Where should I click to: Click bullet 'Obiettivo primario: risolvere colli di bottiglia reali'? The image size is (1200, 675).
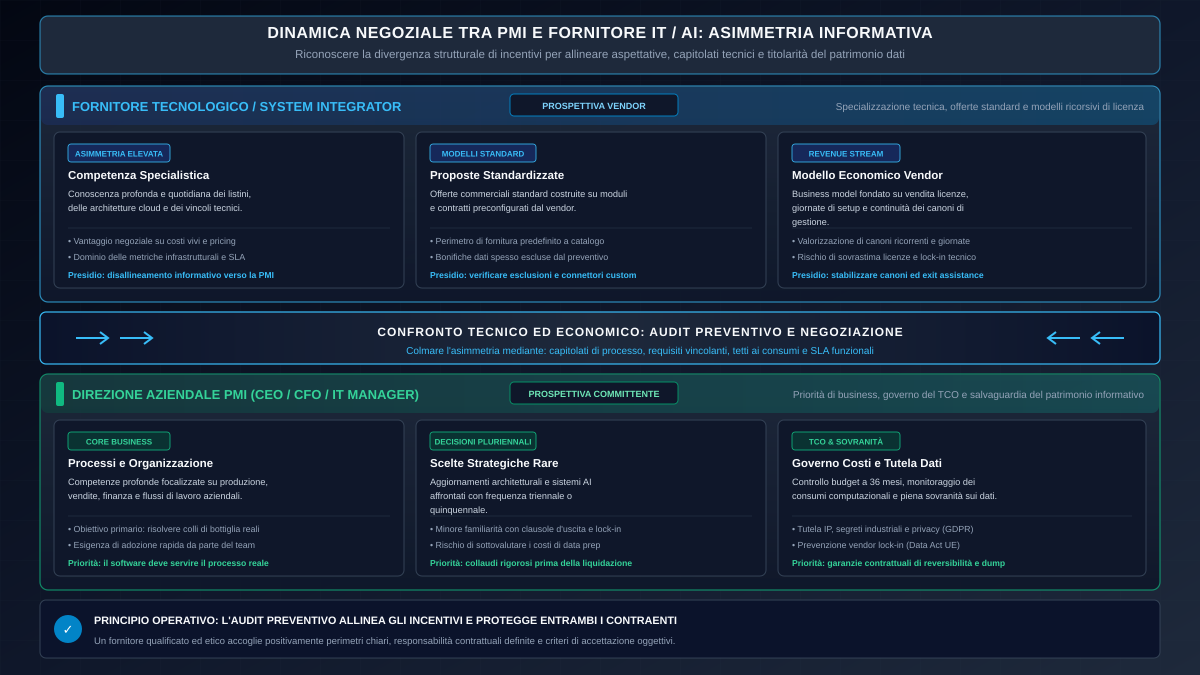(164, 529)
